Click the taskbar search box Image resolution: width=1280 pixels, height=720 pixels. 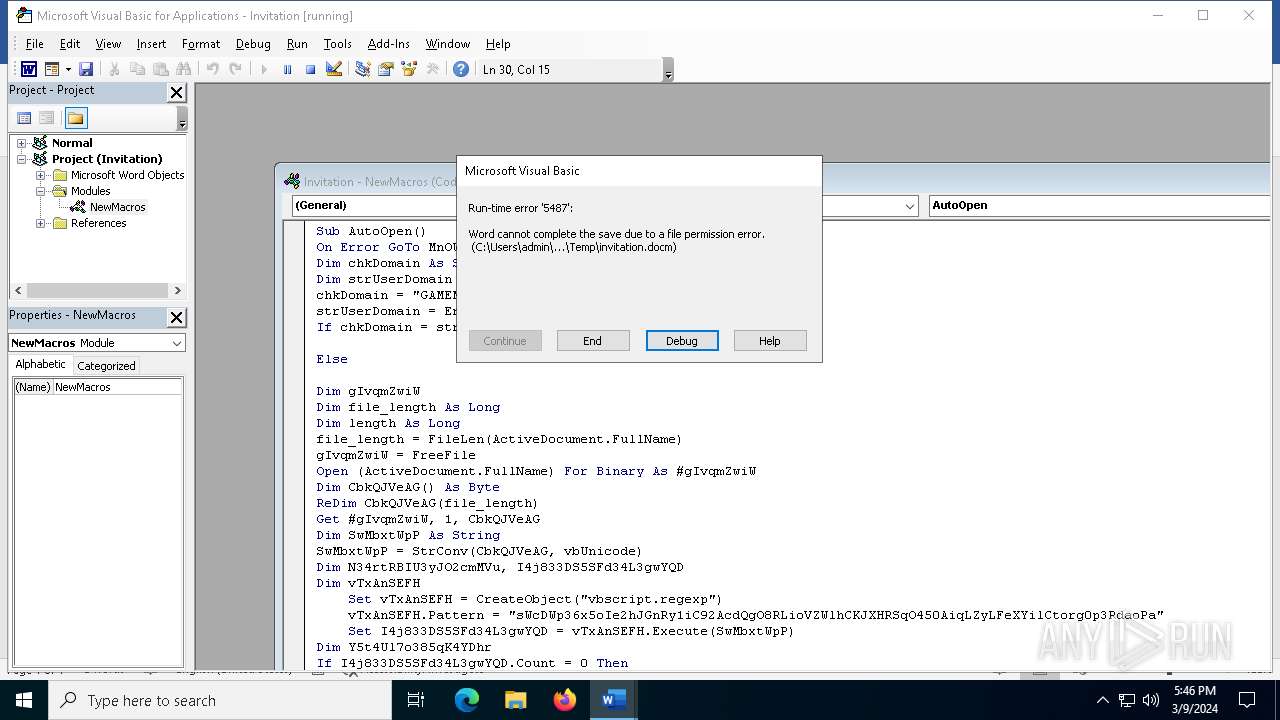(x=220, y=700)
